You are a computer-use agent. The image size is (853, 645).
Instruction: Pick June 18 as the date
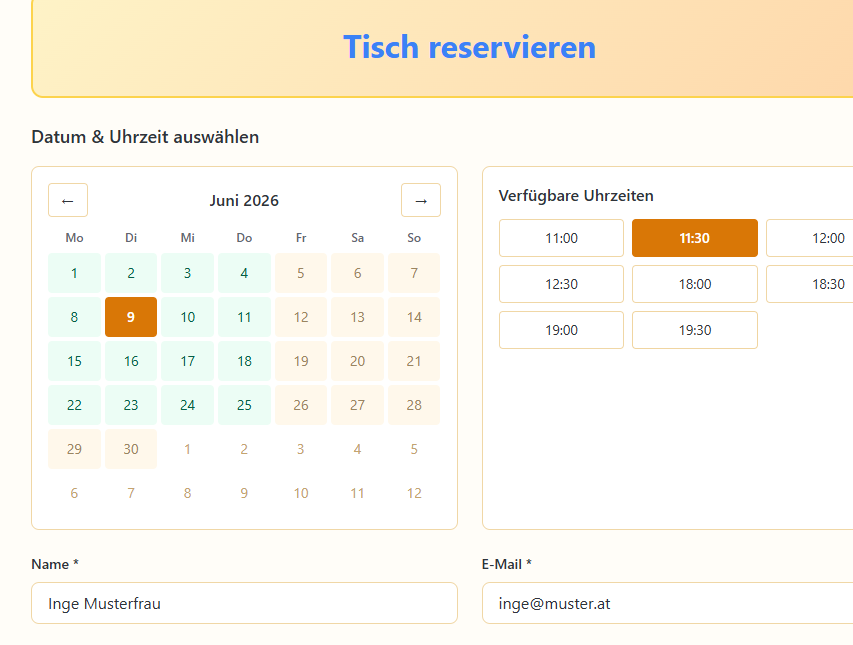pyautogui.click(x=244, y=361)
